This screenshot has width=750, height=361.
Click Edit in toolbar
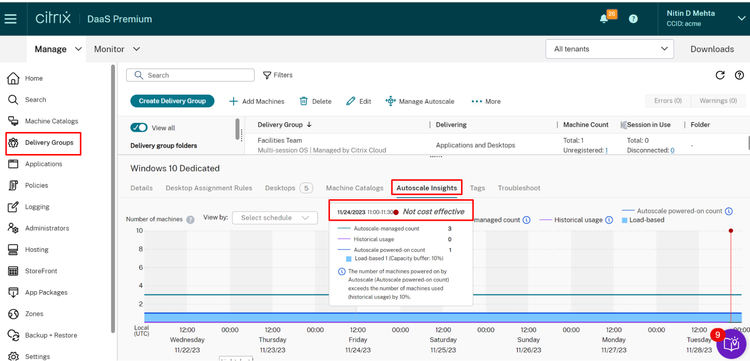click(359, 101)
